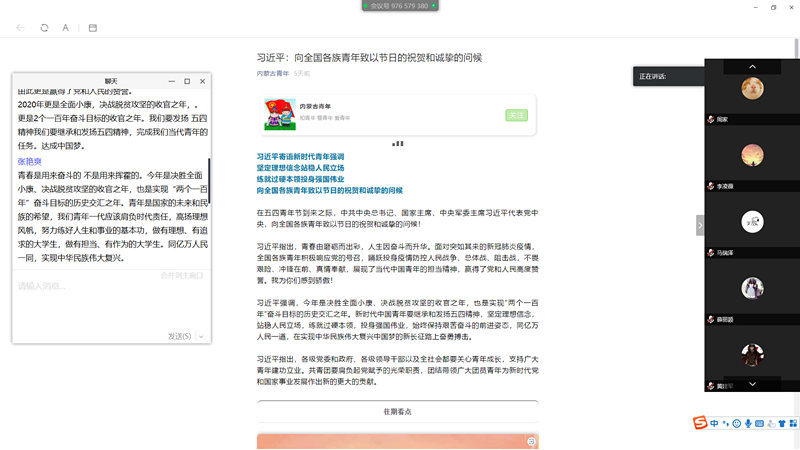The image size is (800, 450).
Task: Reload the article with the refresh icon
Action: [44, 28]
